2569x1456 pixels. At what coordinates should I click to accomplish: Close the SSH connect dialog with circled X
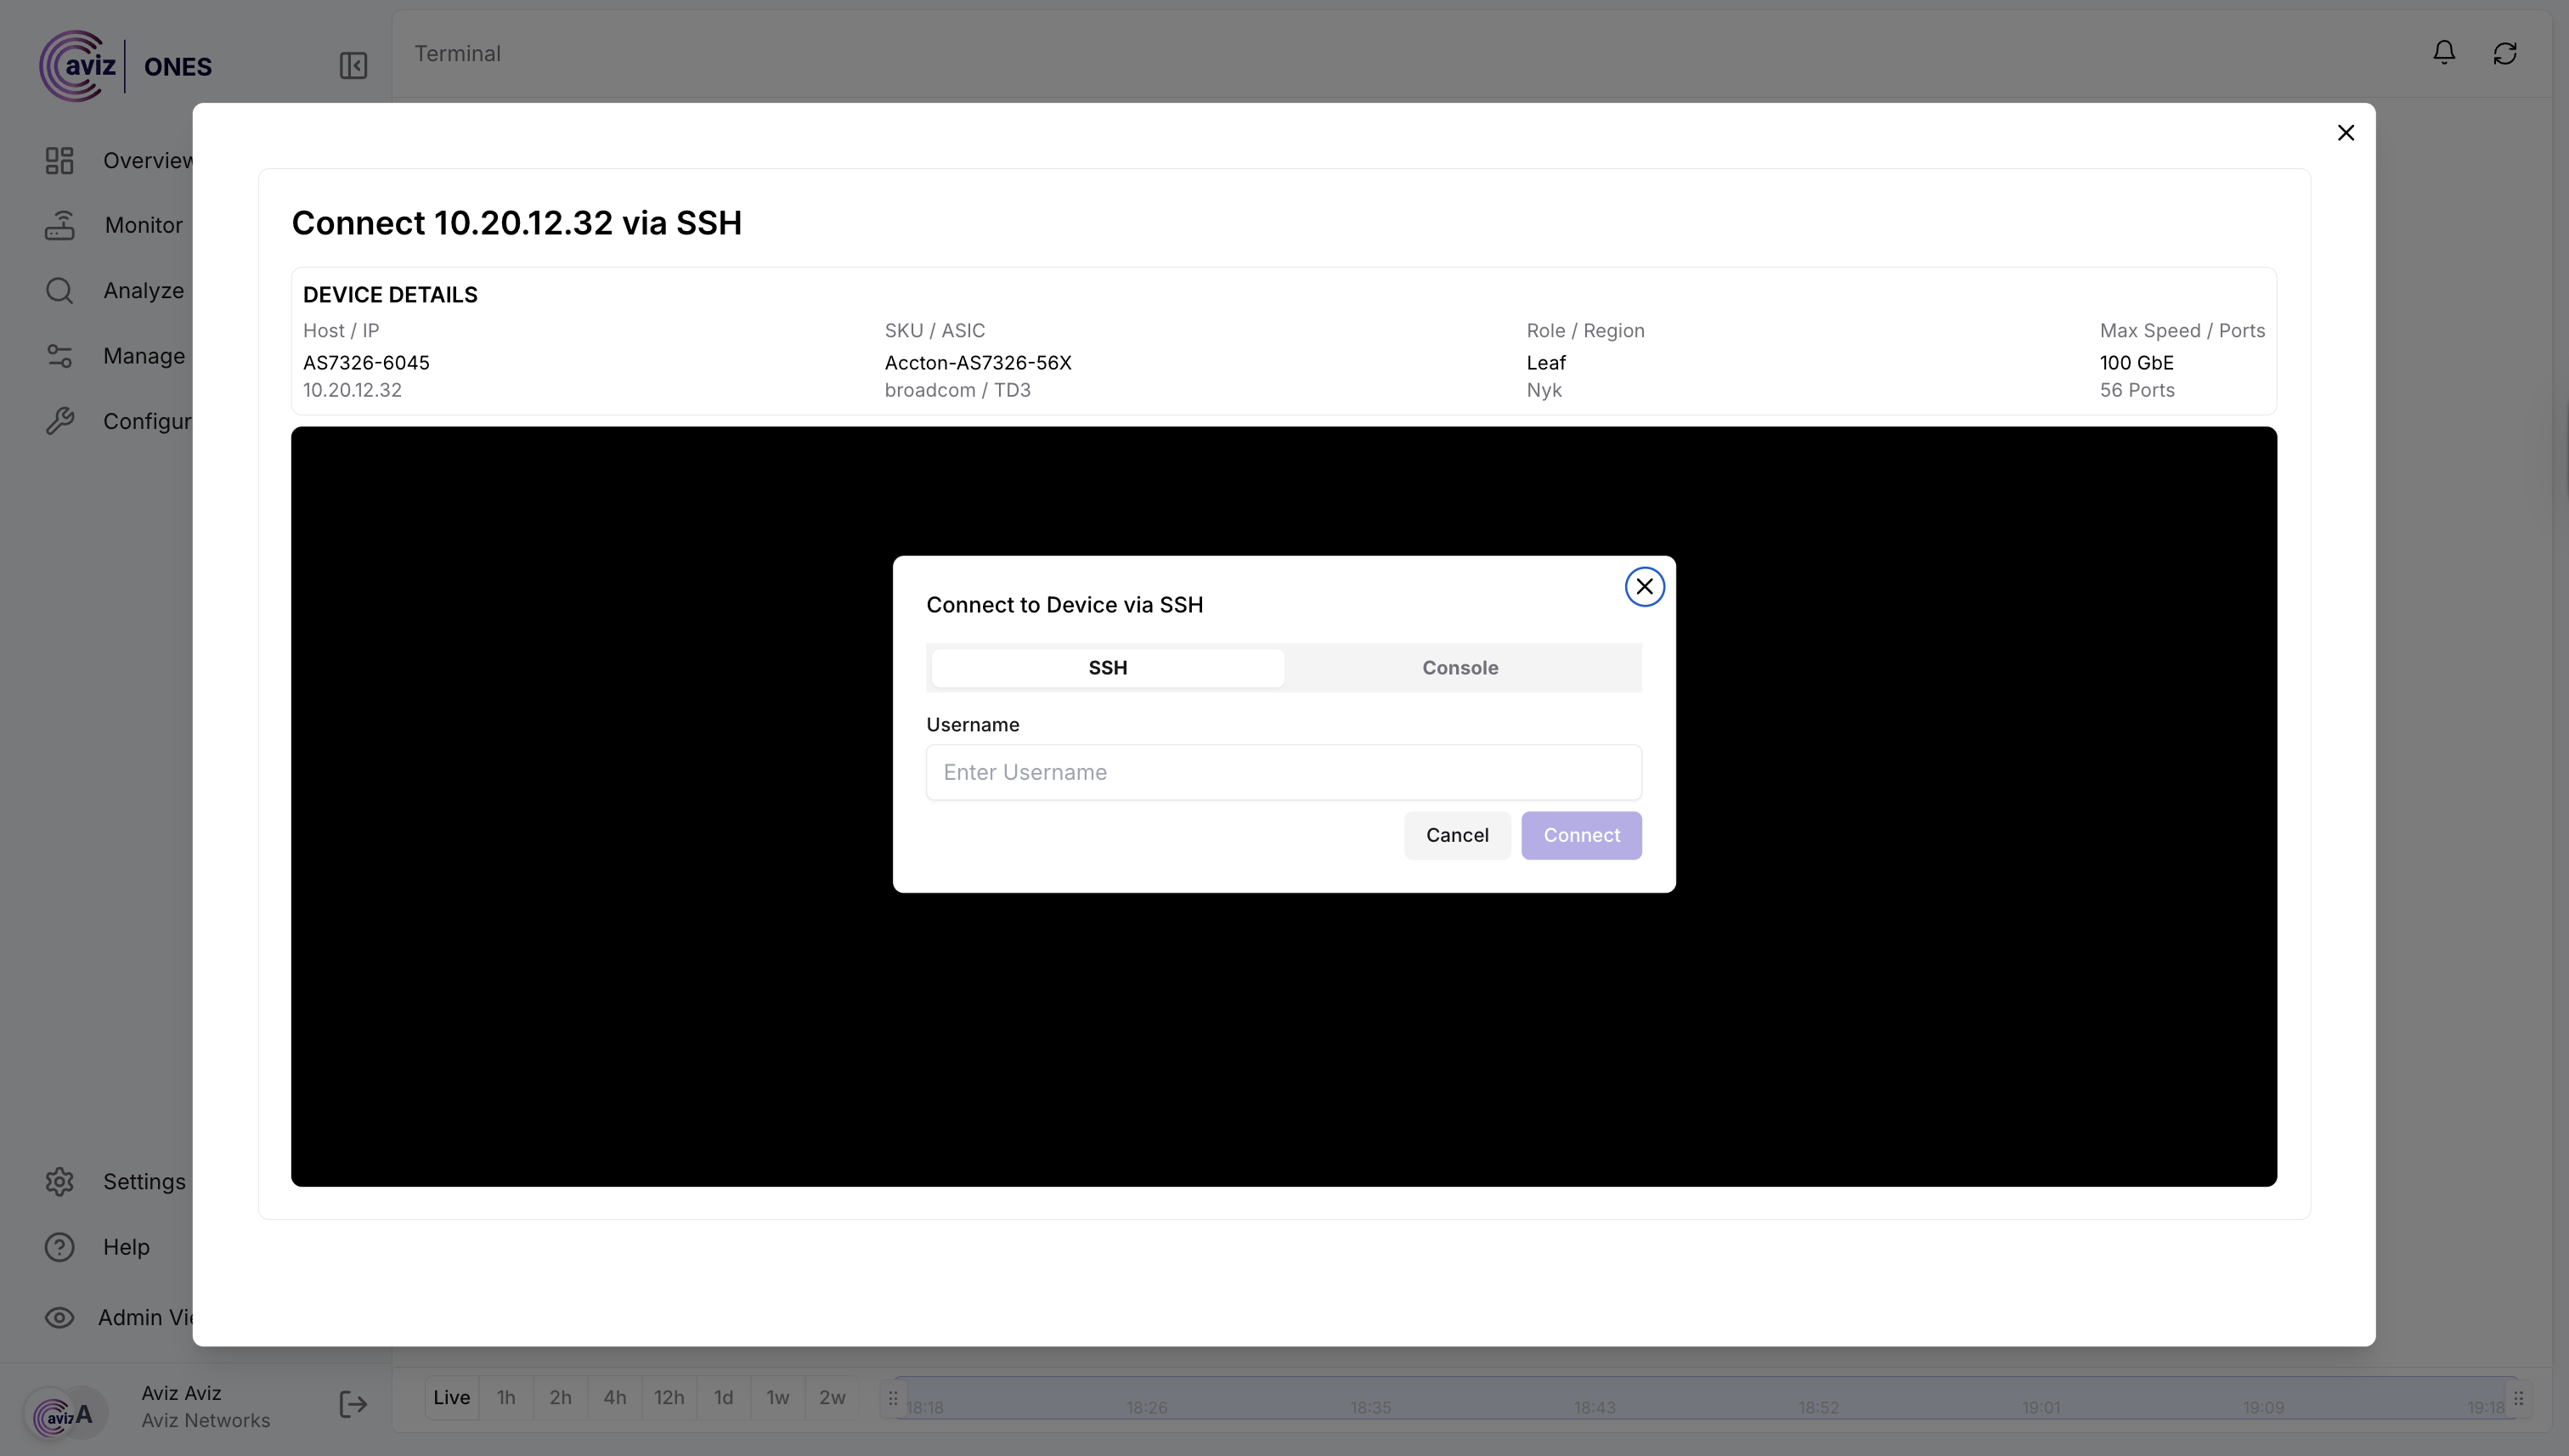[x=1644, y=587]
